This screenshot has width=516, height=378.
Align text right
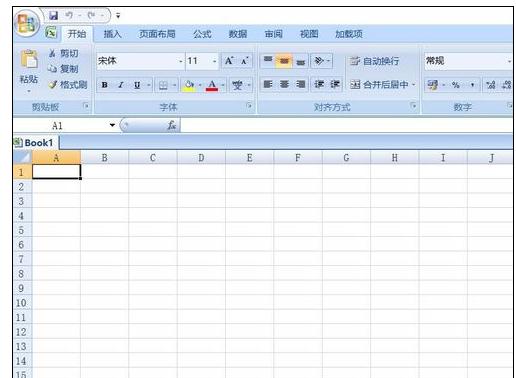[300, 84]
